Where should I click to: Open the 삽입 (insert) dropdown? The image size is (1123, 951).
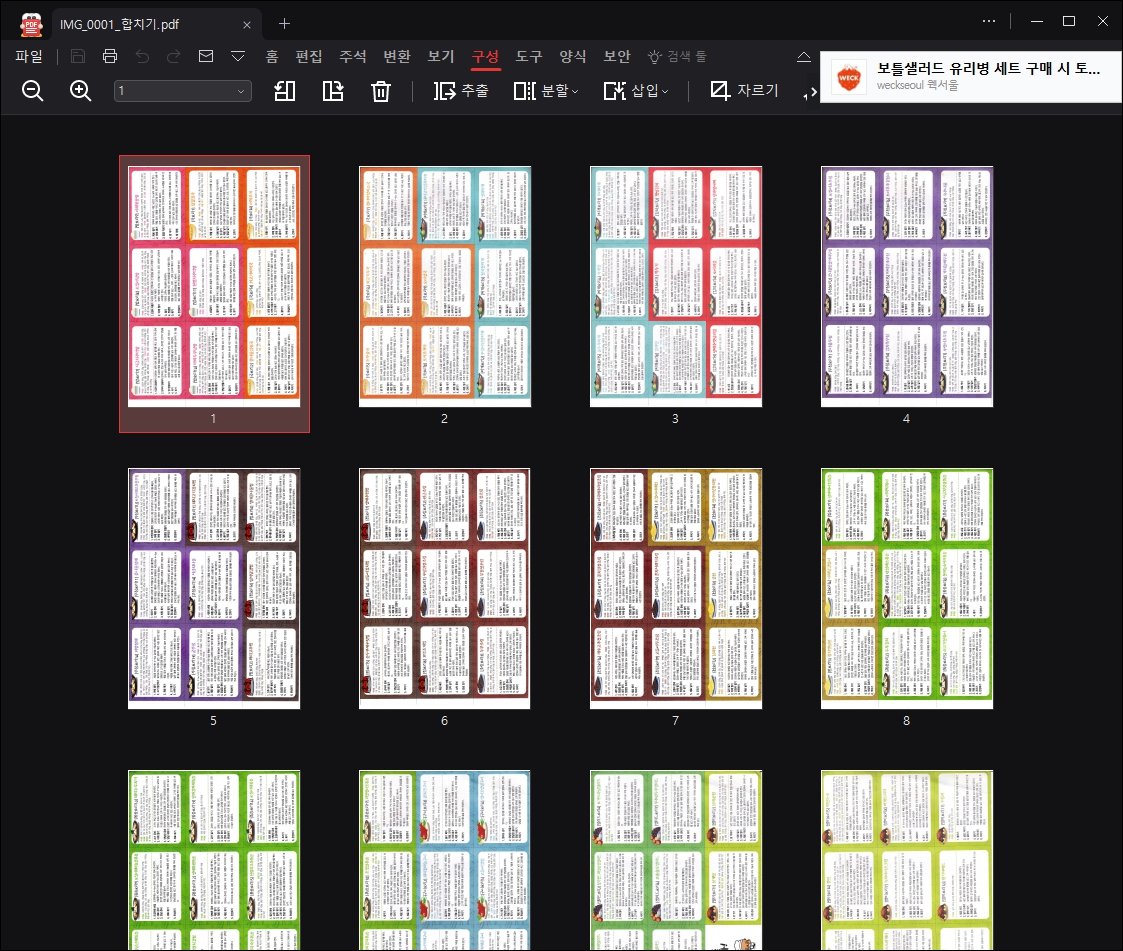[x=636, y=91]
